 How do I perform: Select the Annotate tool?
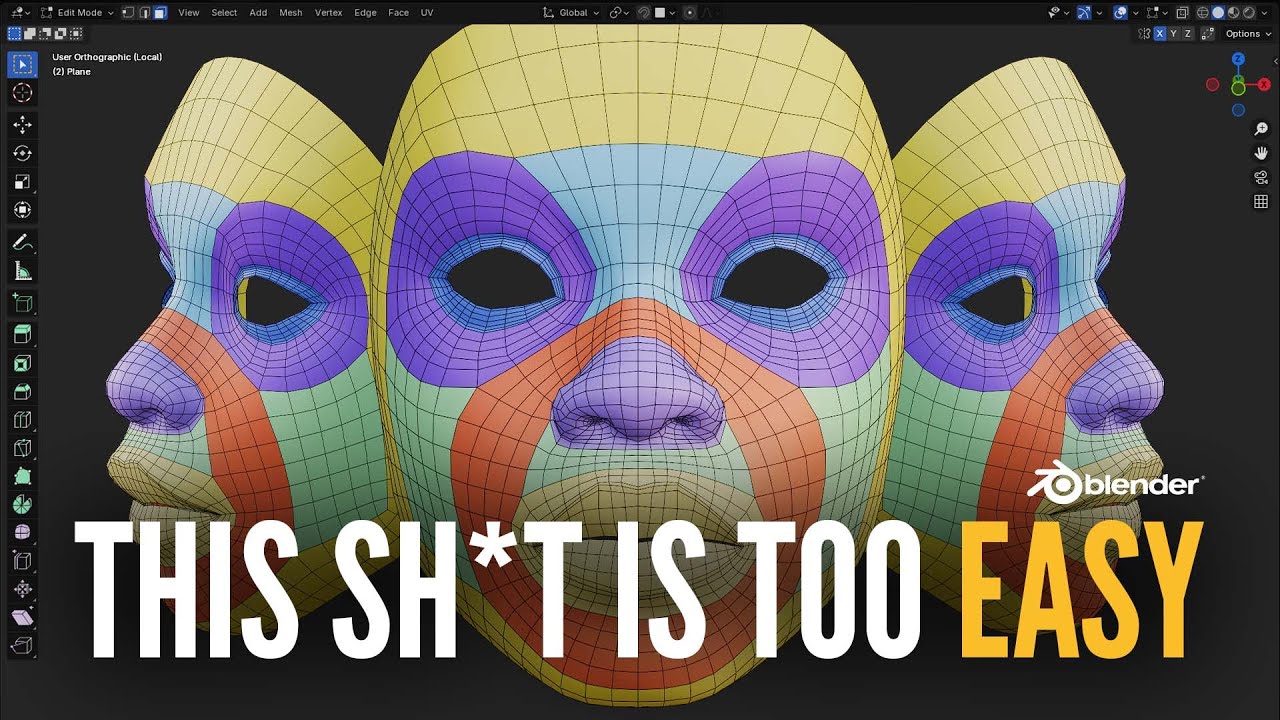(23, 242)
